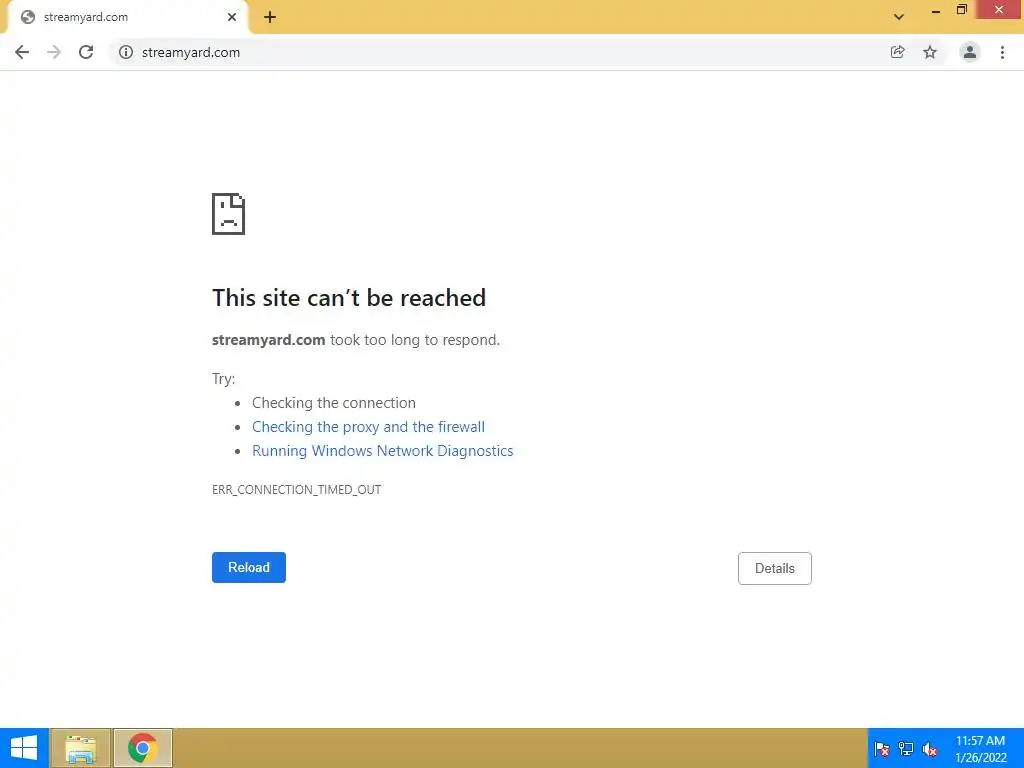1024x768 pixels.
Task: Bookmark this tab with the star icon
Action: pos(930,52)
